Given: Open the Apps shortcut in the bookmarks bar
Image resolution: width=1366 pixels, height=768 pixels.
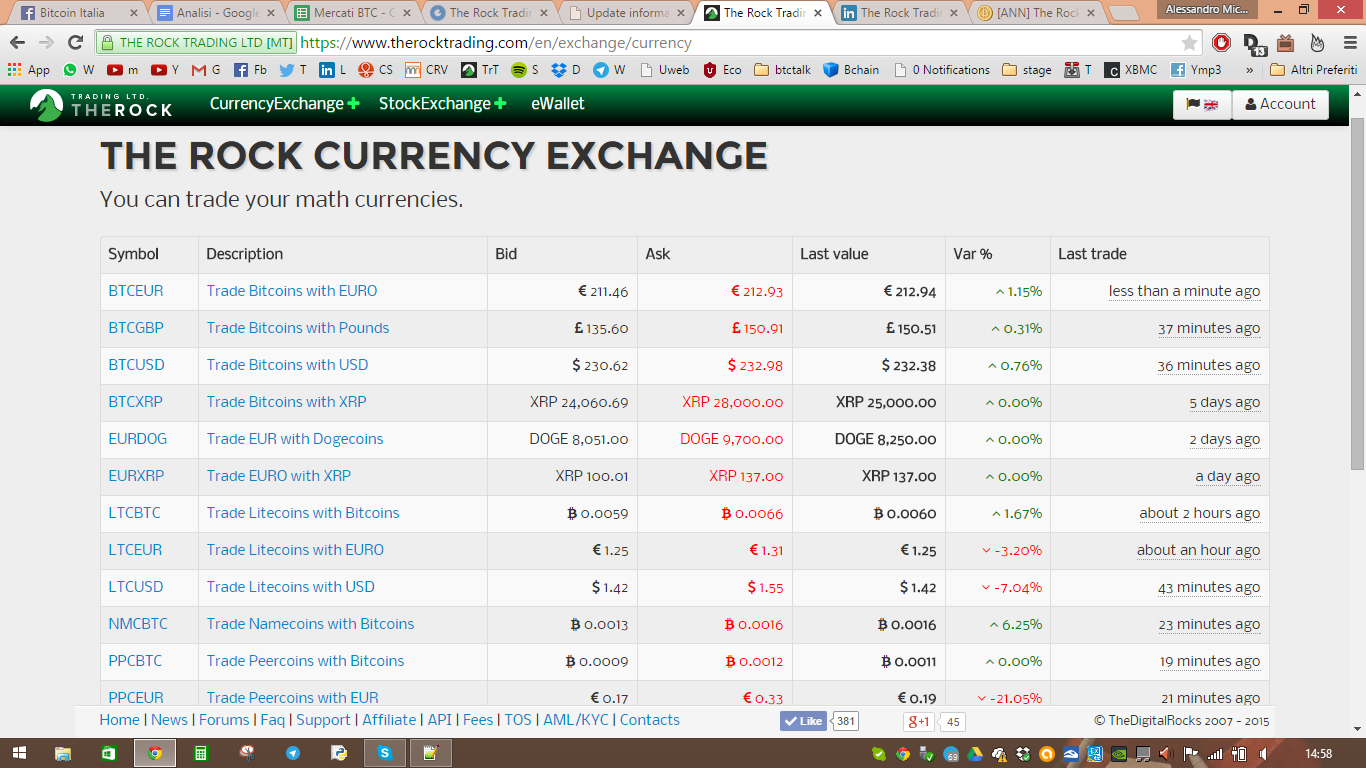Looking at the screenshot, I should click(x=29, y=70).
